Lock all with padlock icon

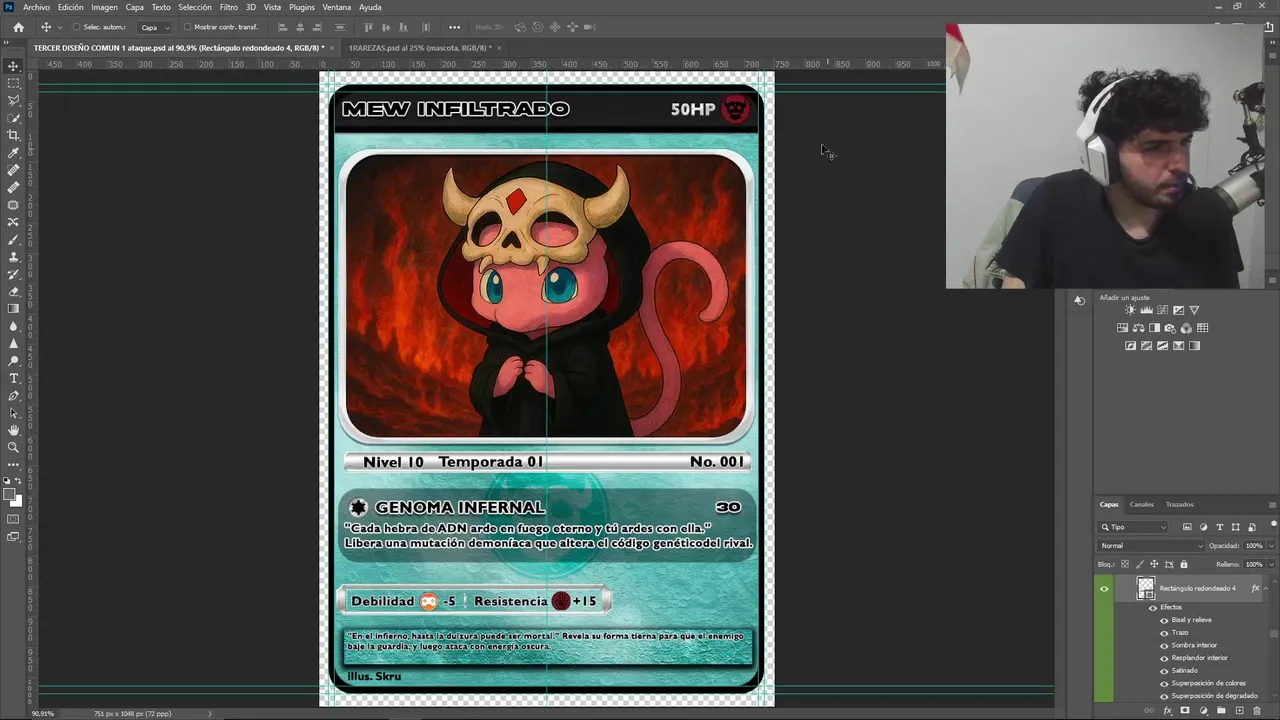point(1184,564)
